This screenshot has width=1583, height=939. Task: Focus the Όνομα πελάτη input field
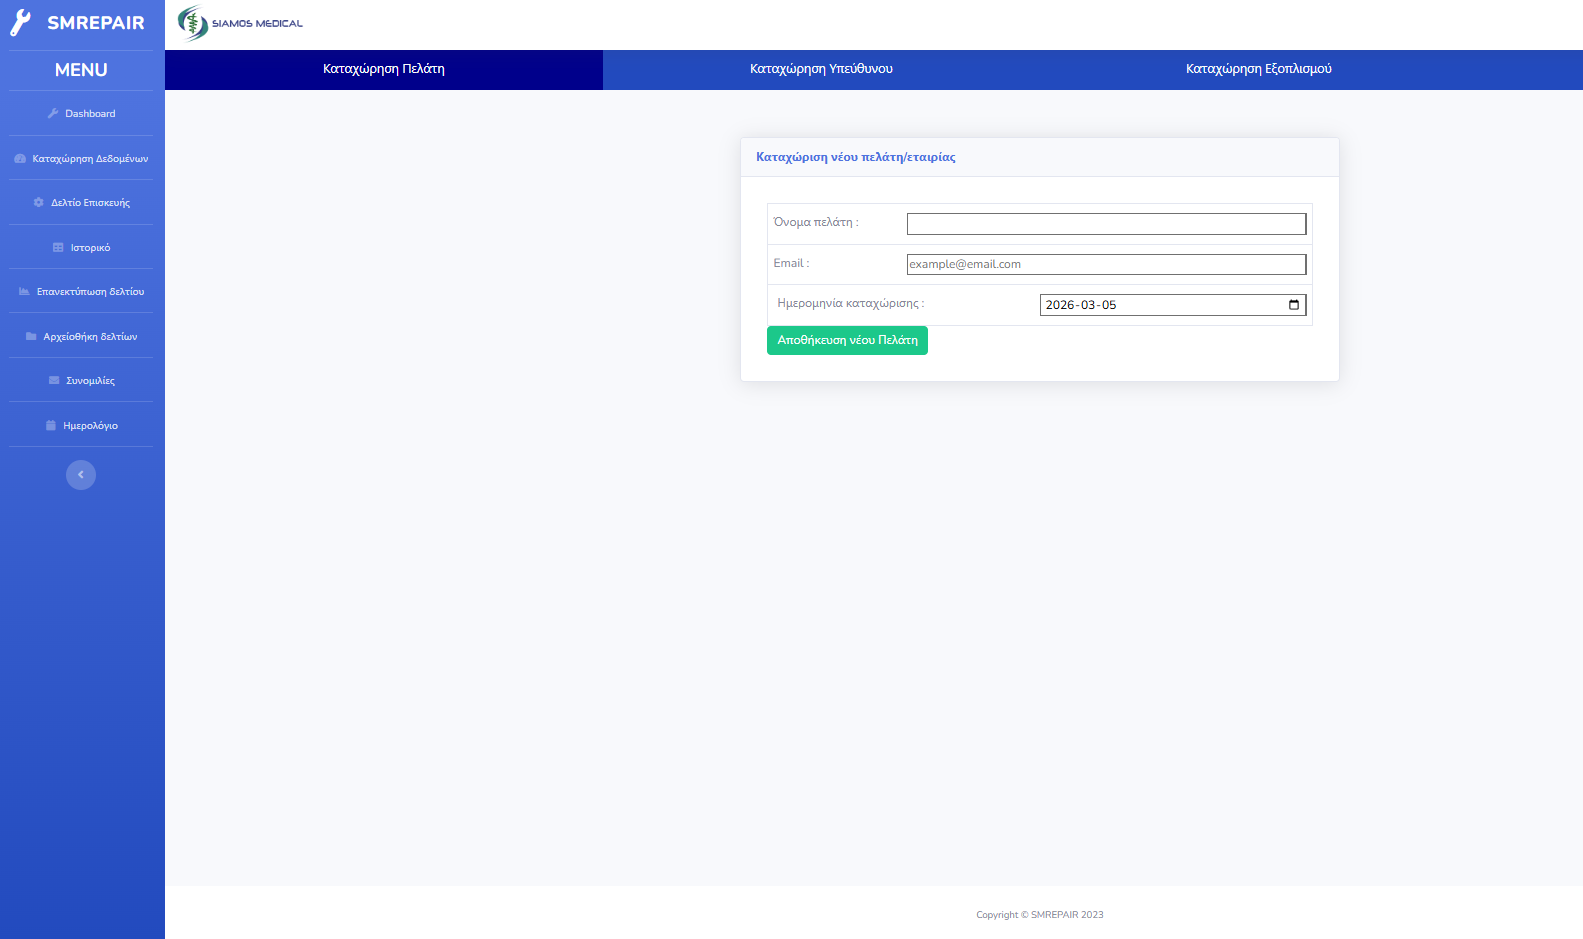tap(1106, 224)
